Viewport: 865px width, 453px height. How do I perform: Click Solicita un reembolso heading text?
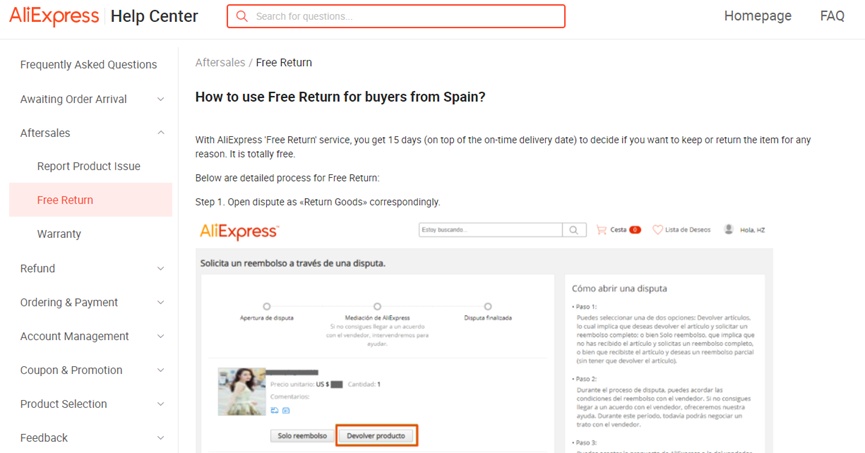[x=292, y=264]
